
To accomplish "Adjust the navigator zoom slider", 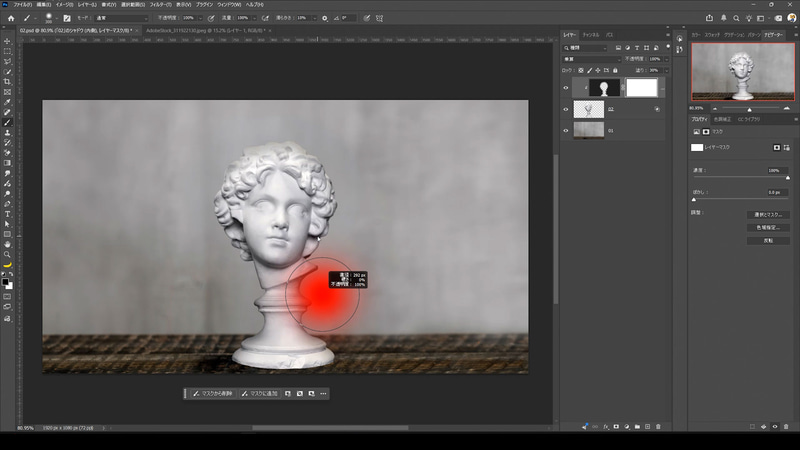I will point(749,109).
